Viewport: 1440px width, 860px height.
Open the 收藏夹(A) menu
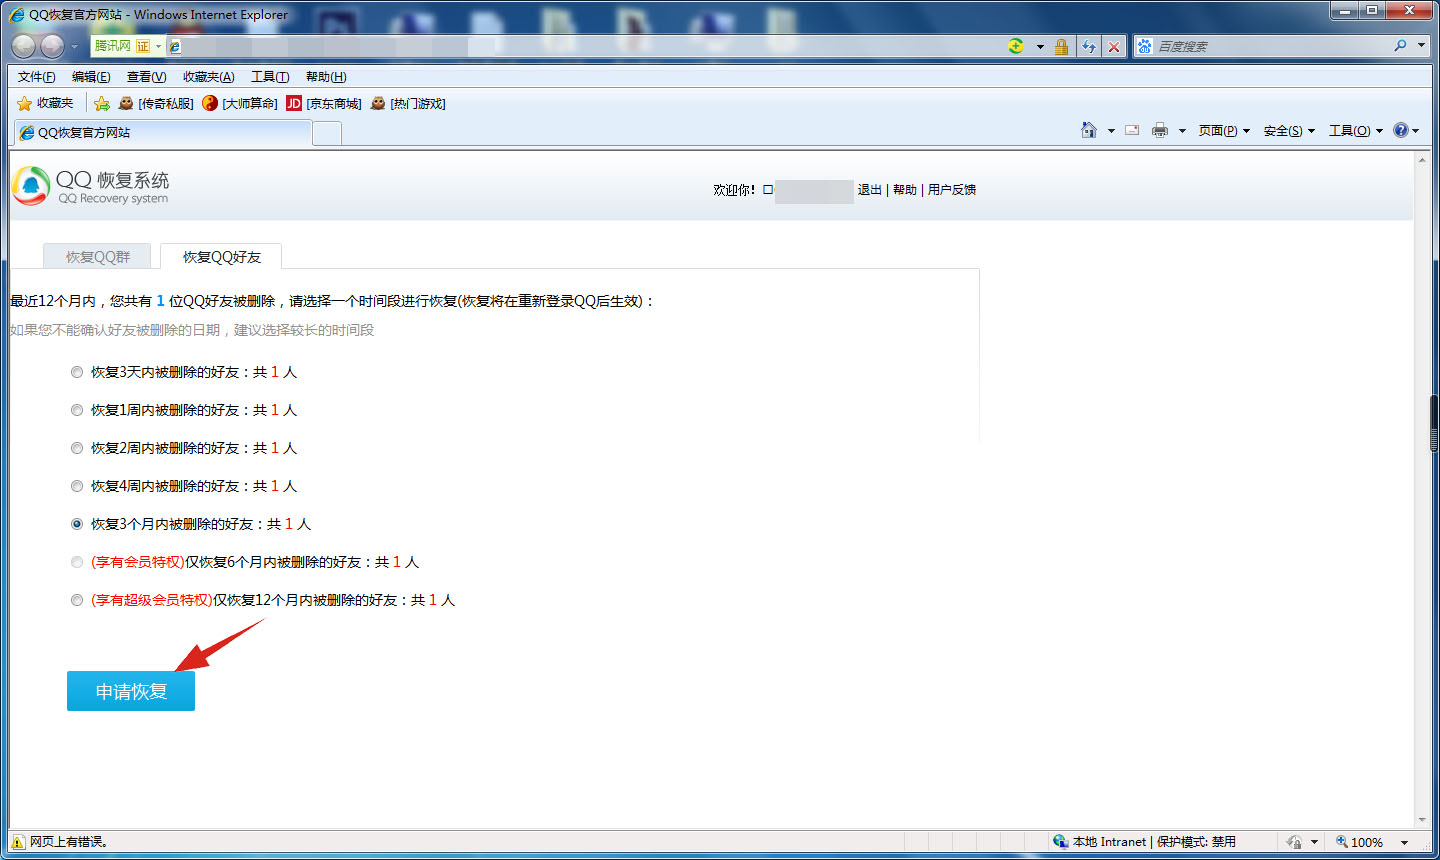point(208,77)
